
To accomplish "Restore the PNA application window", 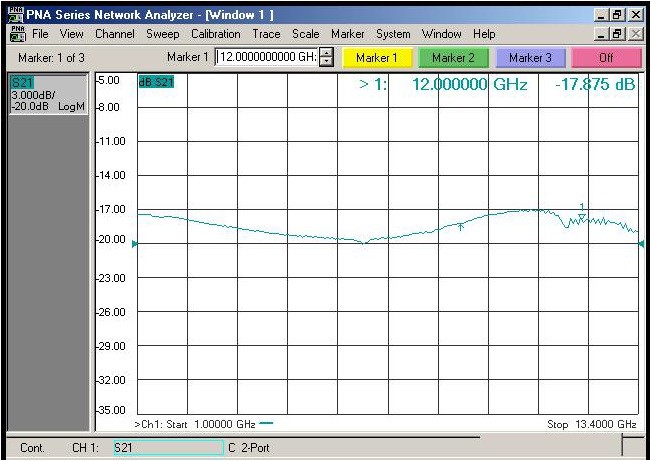I will (617, 15).
